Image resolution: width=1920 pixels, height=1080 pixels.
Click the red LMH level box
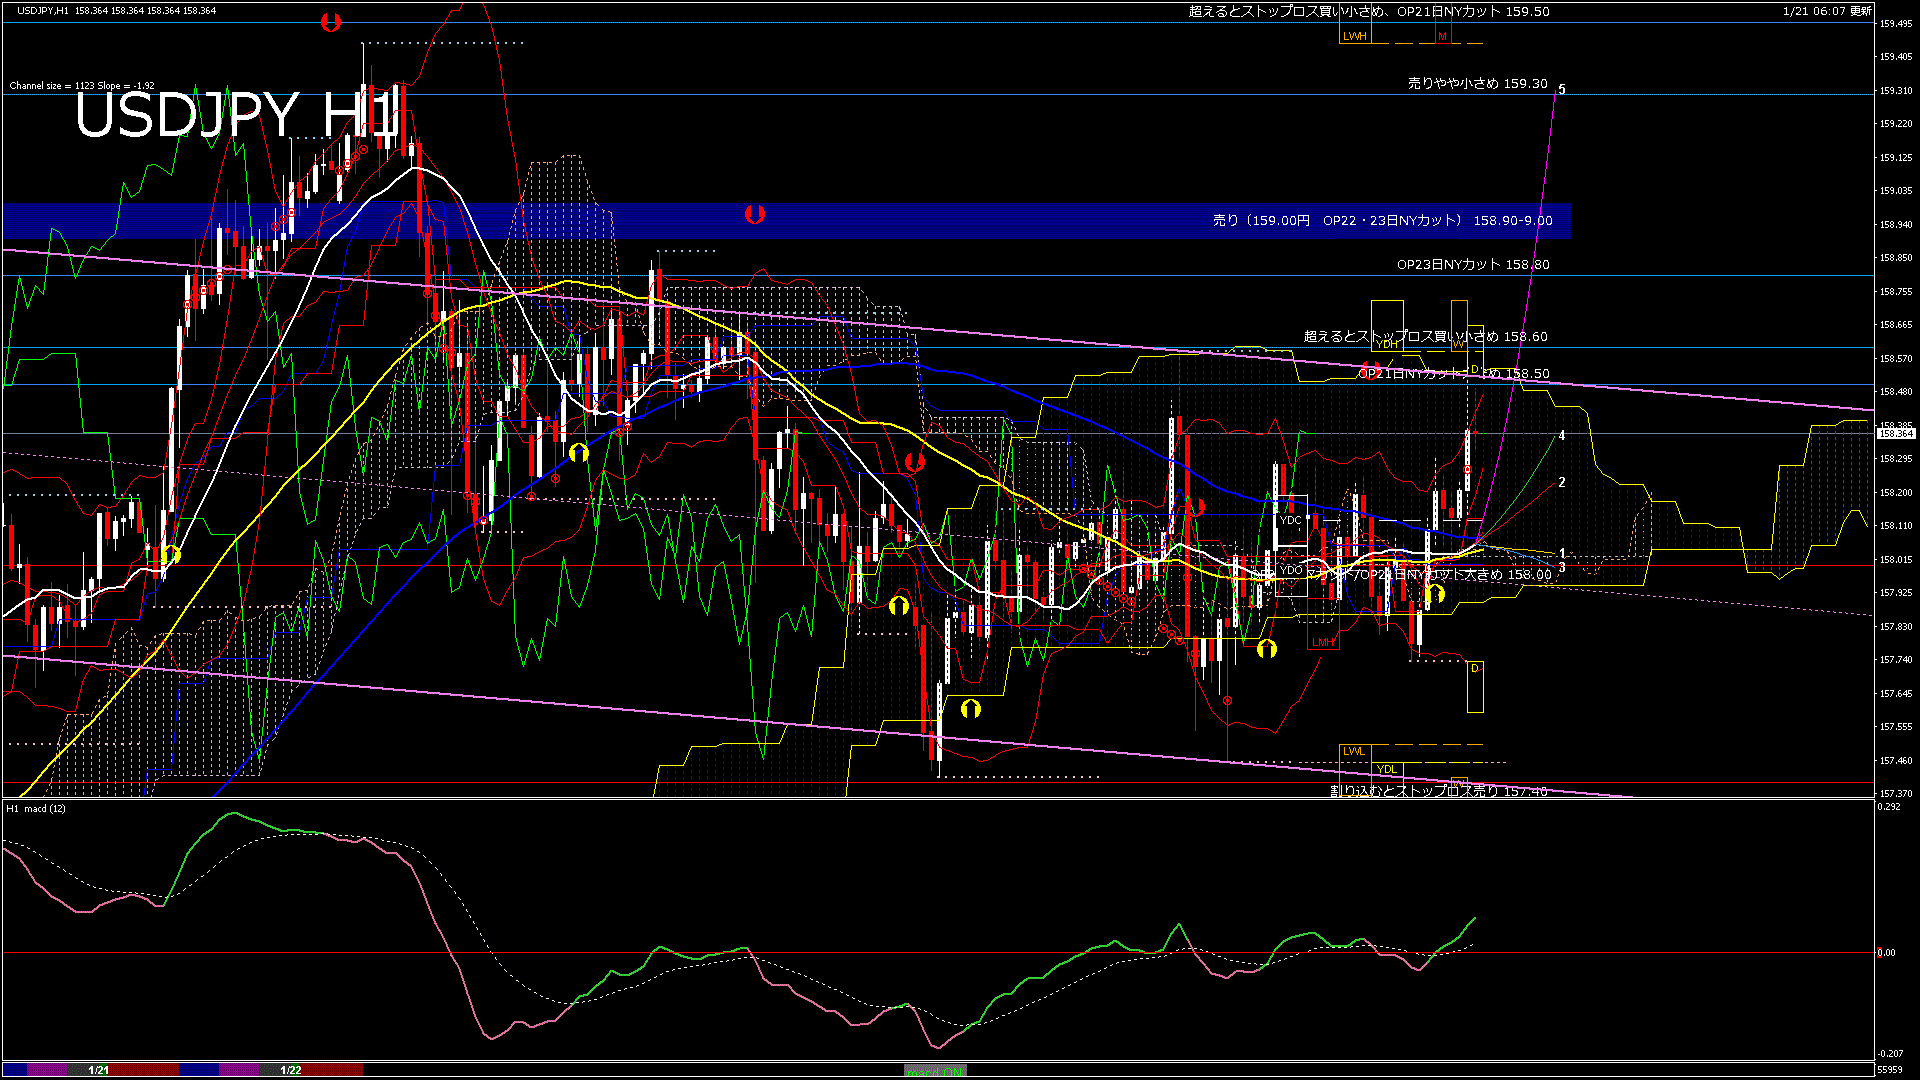[x=1323, y=642]
